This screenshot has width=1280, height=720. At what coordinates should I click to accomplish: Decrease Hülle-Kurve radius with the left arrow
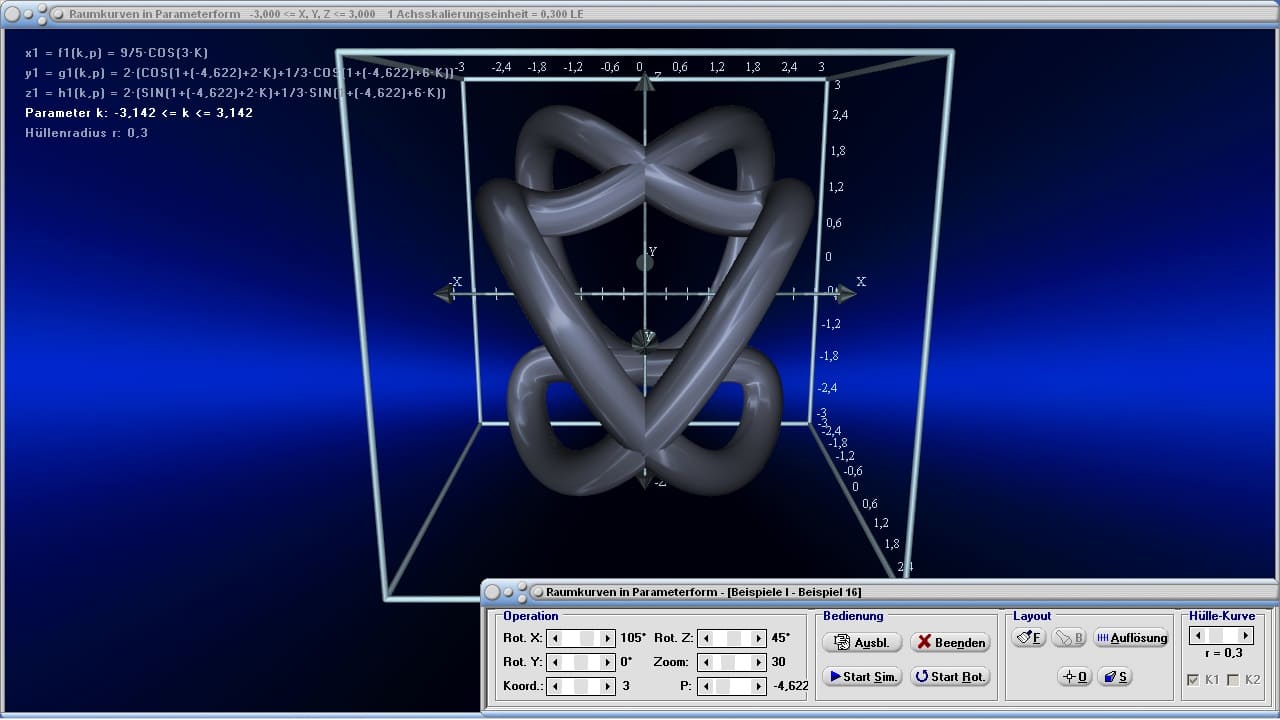coord(1197,635)
